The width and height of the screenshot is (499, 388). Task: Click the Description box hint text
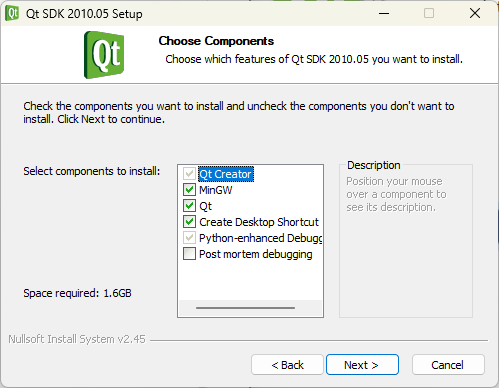tap(396, 194)
